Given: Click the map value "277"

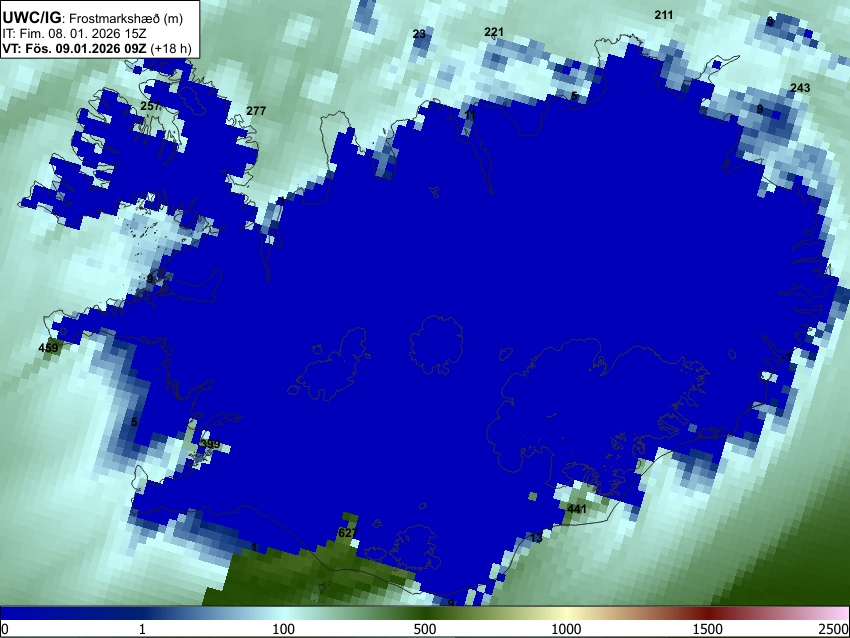Looking at the screenshot, I should pos(256,111).
